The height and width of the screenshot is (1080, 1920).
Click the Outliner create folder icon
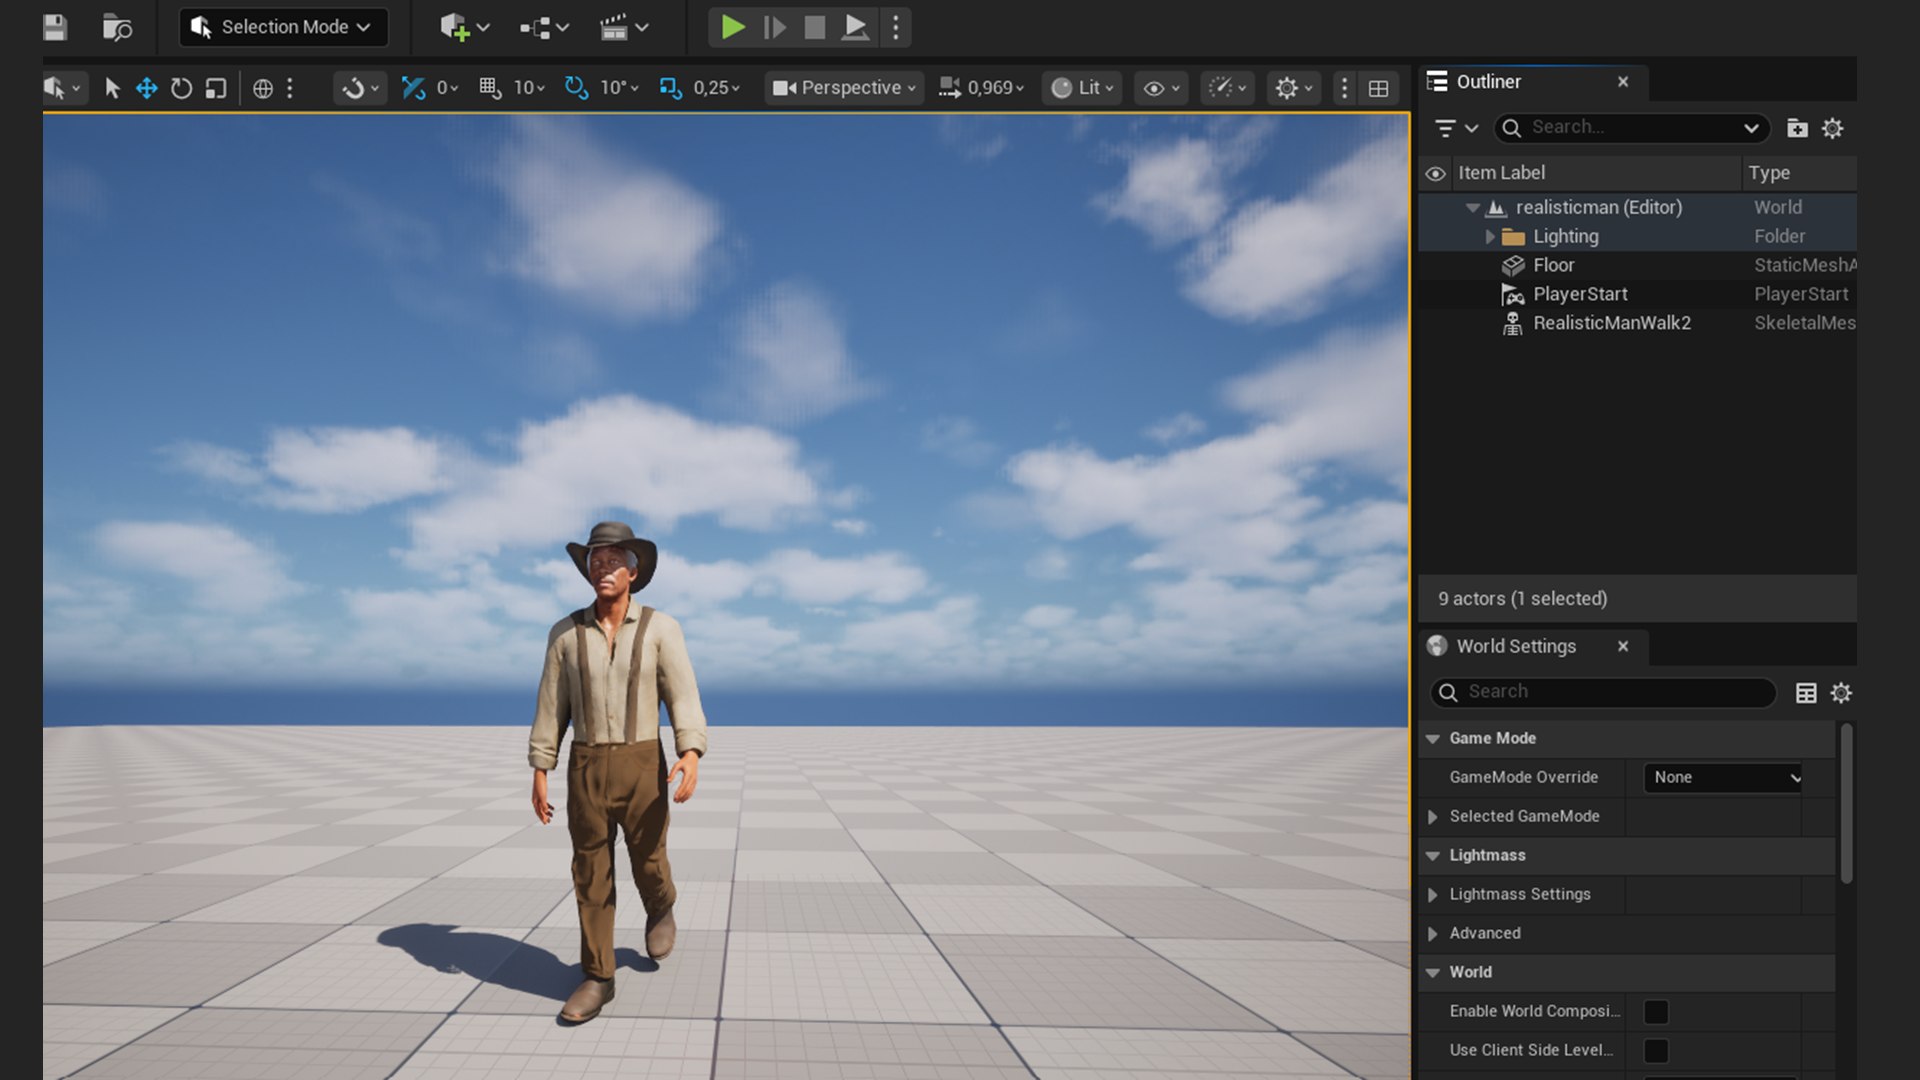click(1797, 128)
